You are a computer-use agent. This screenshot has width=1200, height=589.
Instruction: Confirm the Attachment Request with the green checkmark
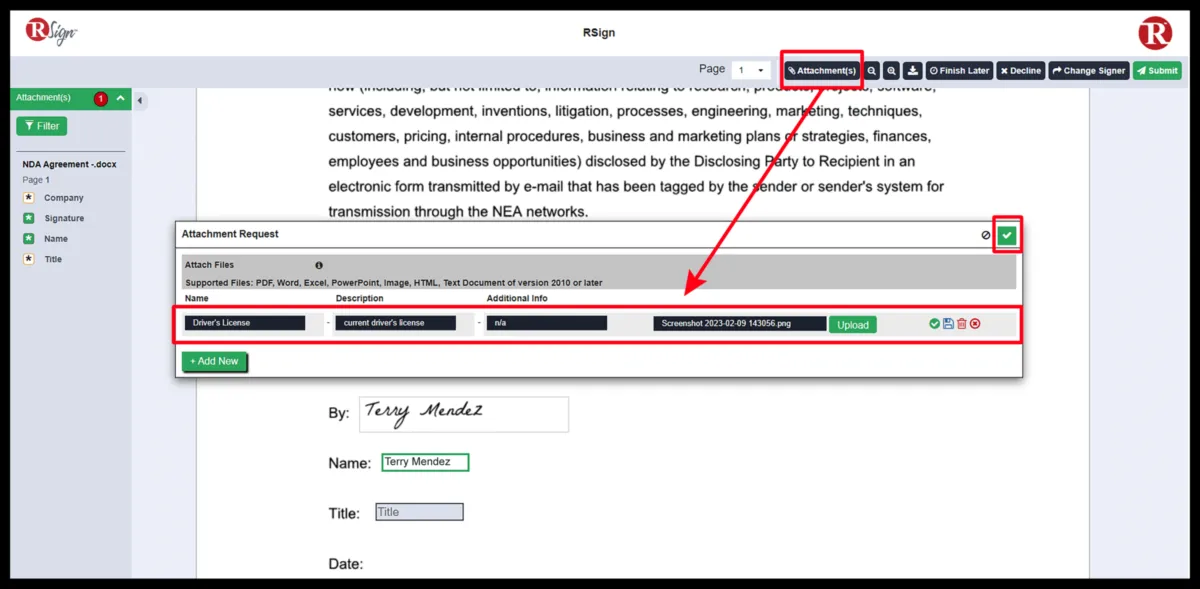click(x=1007, y=235)
